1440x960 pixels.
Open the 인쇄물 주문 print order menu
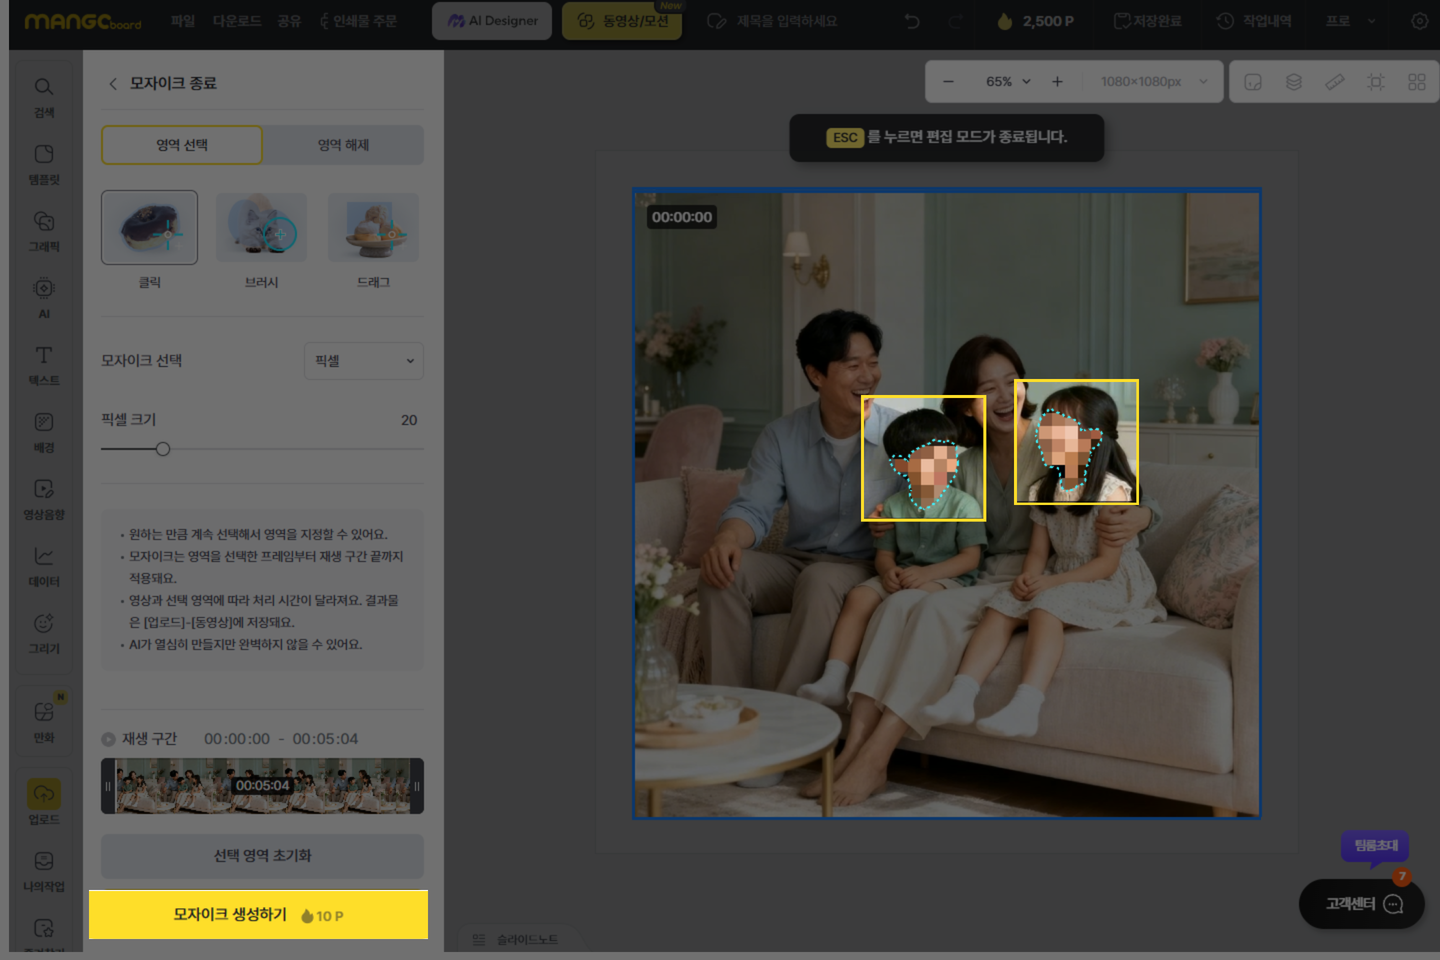[x=358, y=21]
